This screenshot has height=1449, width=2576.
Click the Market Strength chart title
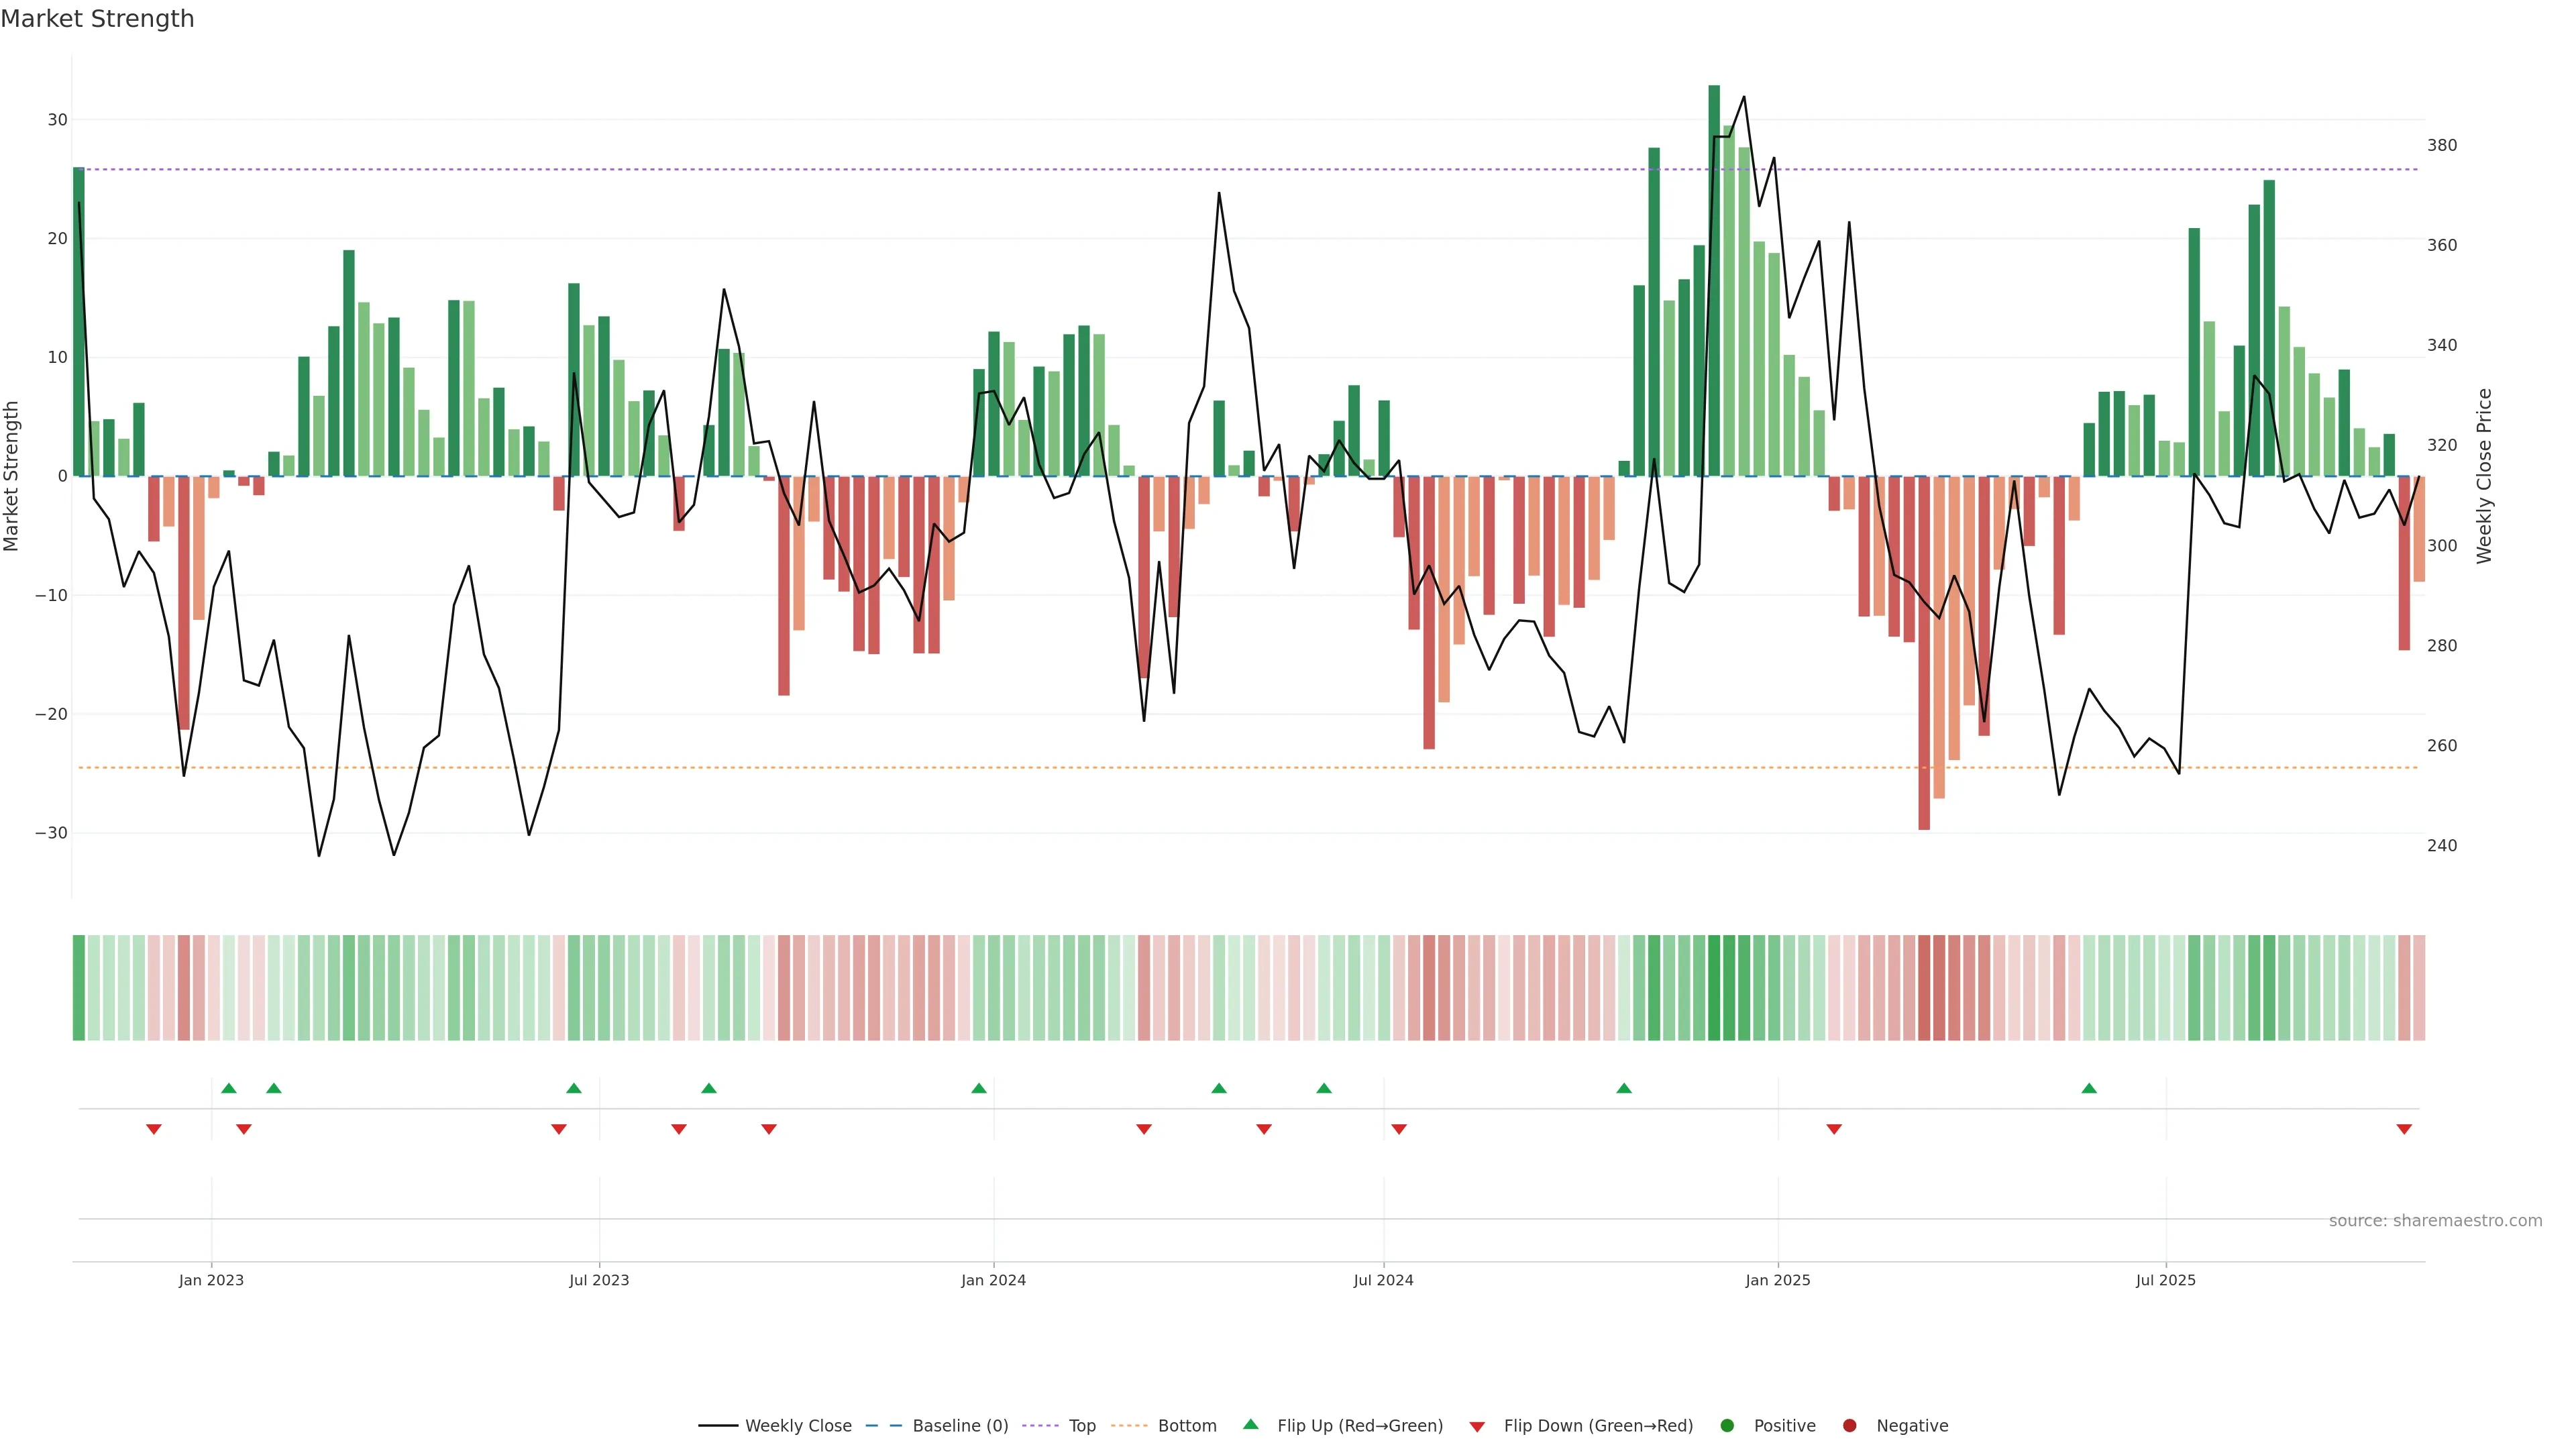click(97, 19)
